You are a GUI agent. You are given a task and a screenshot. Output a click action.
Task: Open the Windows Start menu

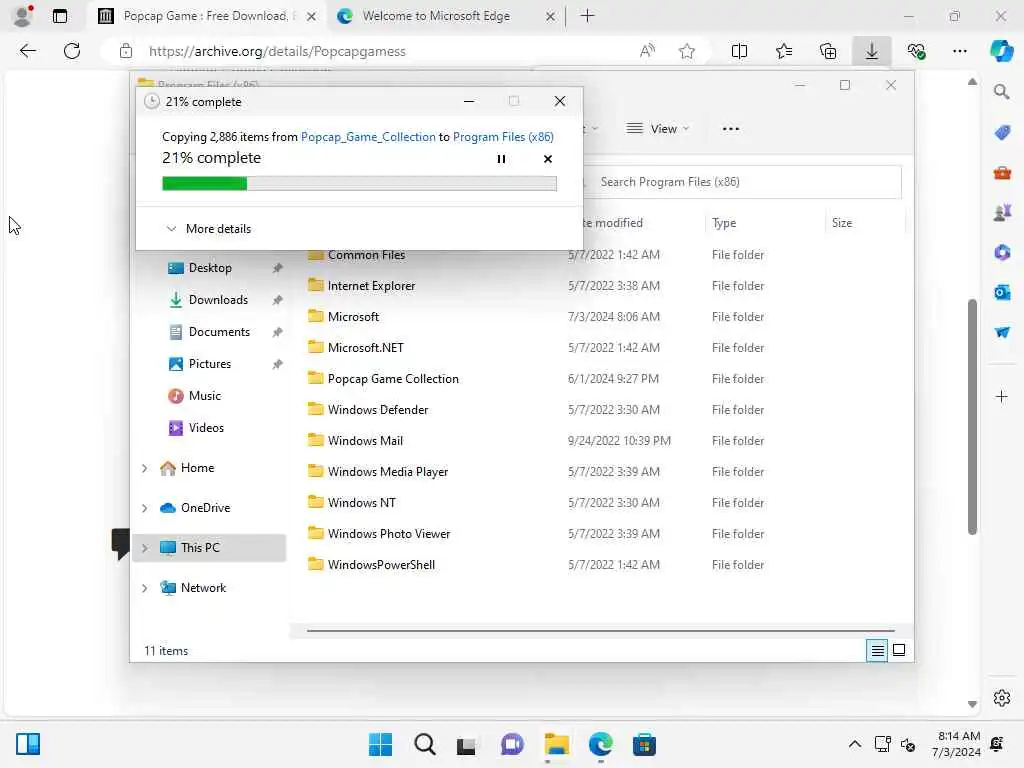381,744
